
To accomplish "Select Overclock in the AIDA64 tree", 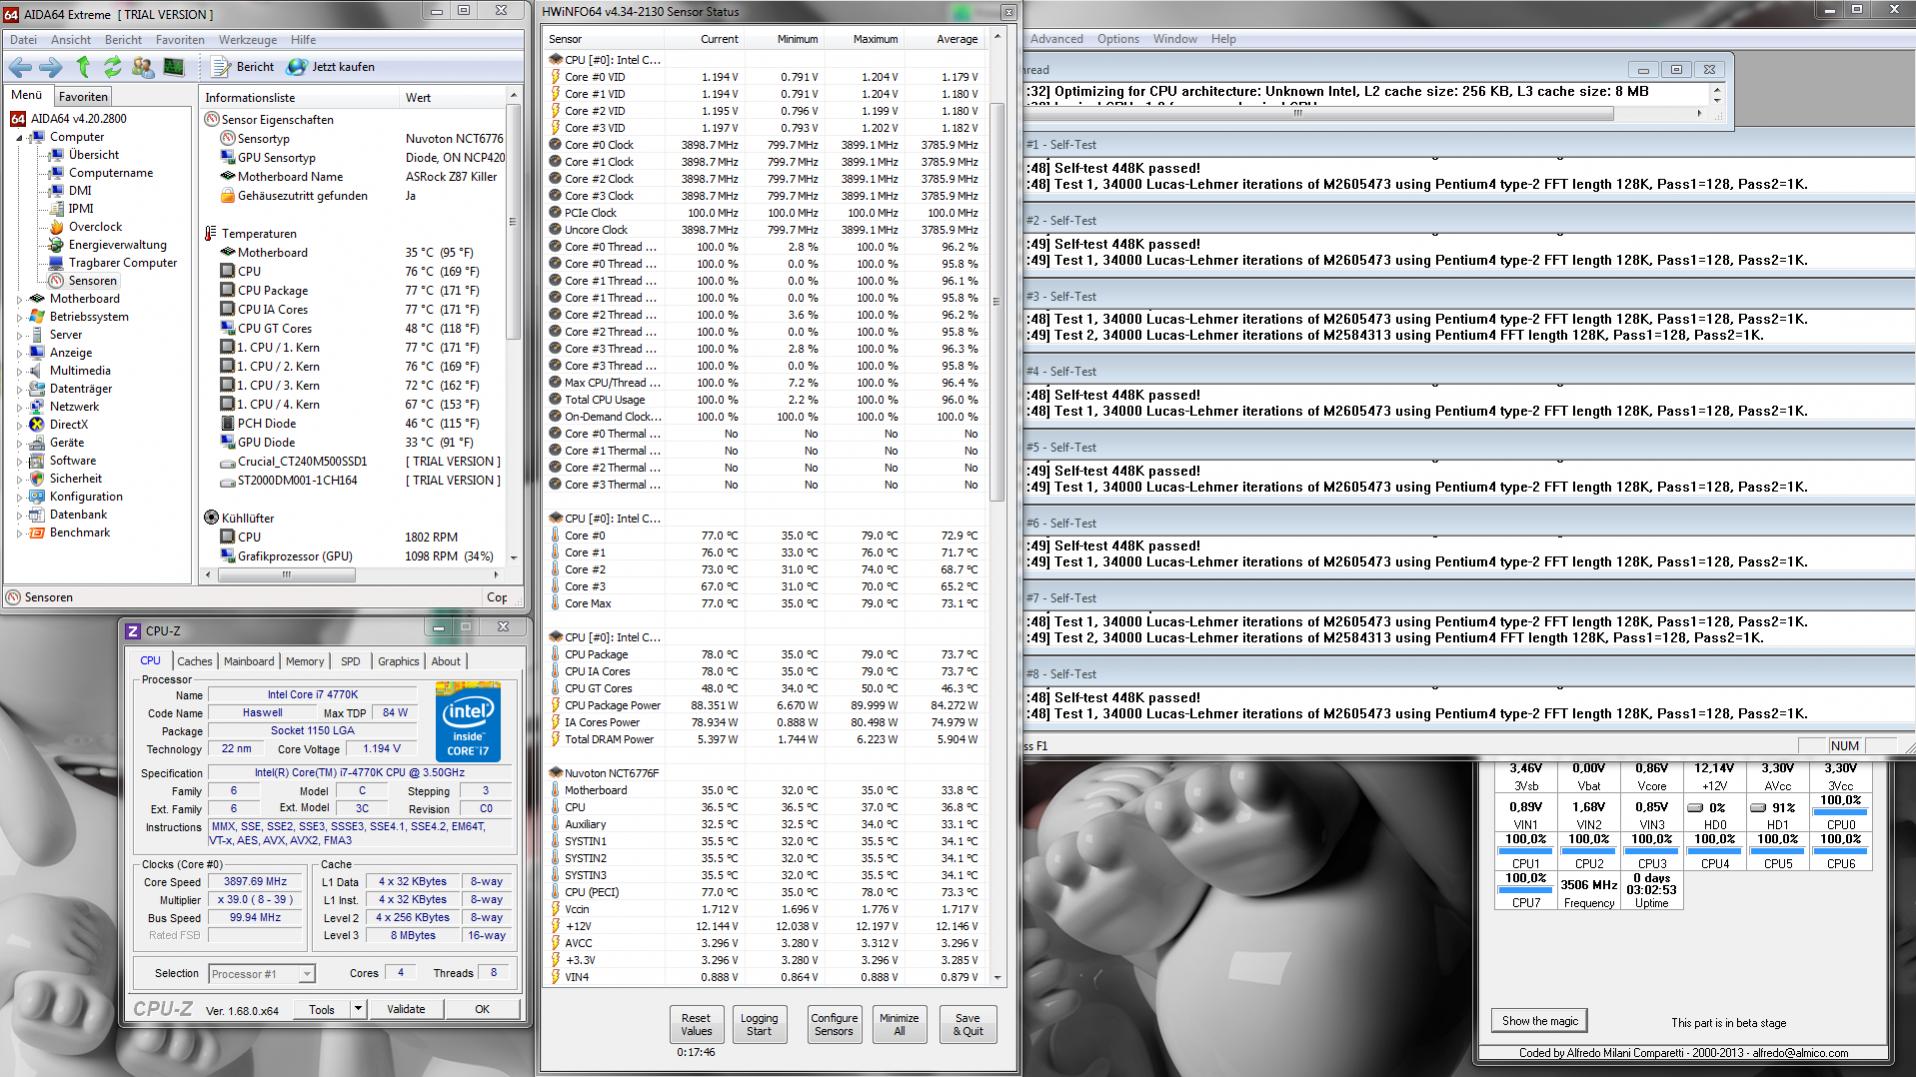I will 95,227.
